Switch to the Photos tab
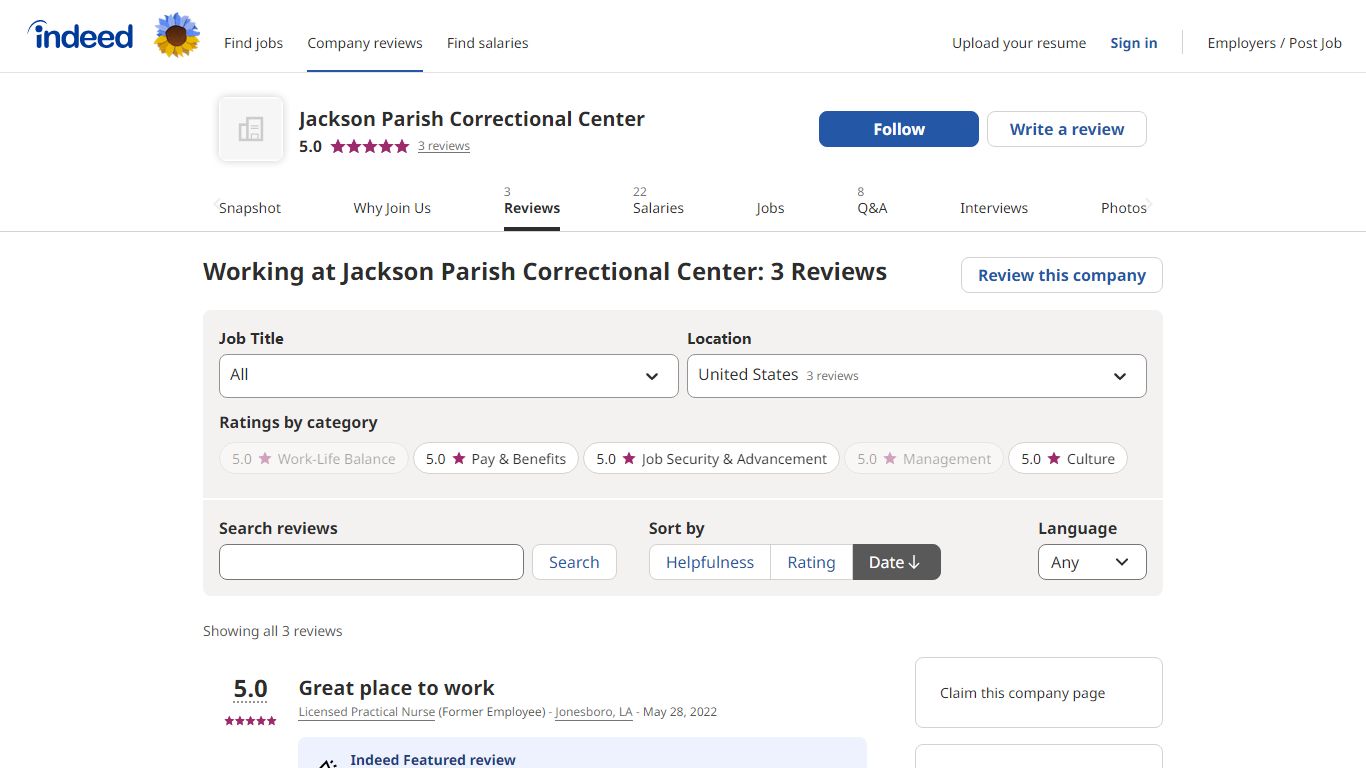This screenshot has height=768, width=1366. (1124, 208)
